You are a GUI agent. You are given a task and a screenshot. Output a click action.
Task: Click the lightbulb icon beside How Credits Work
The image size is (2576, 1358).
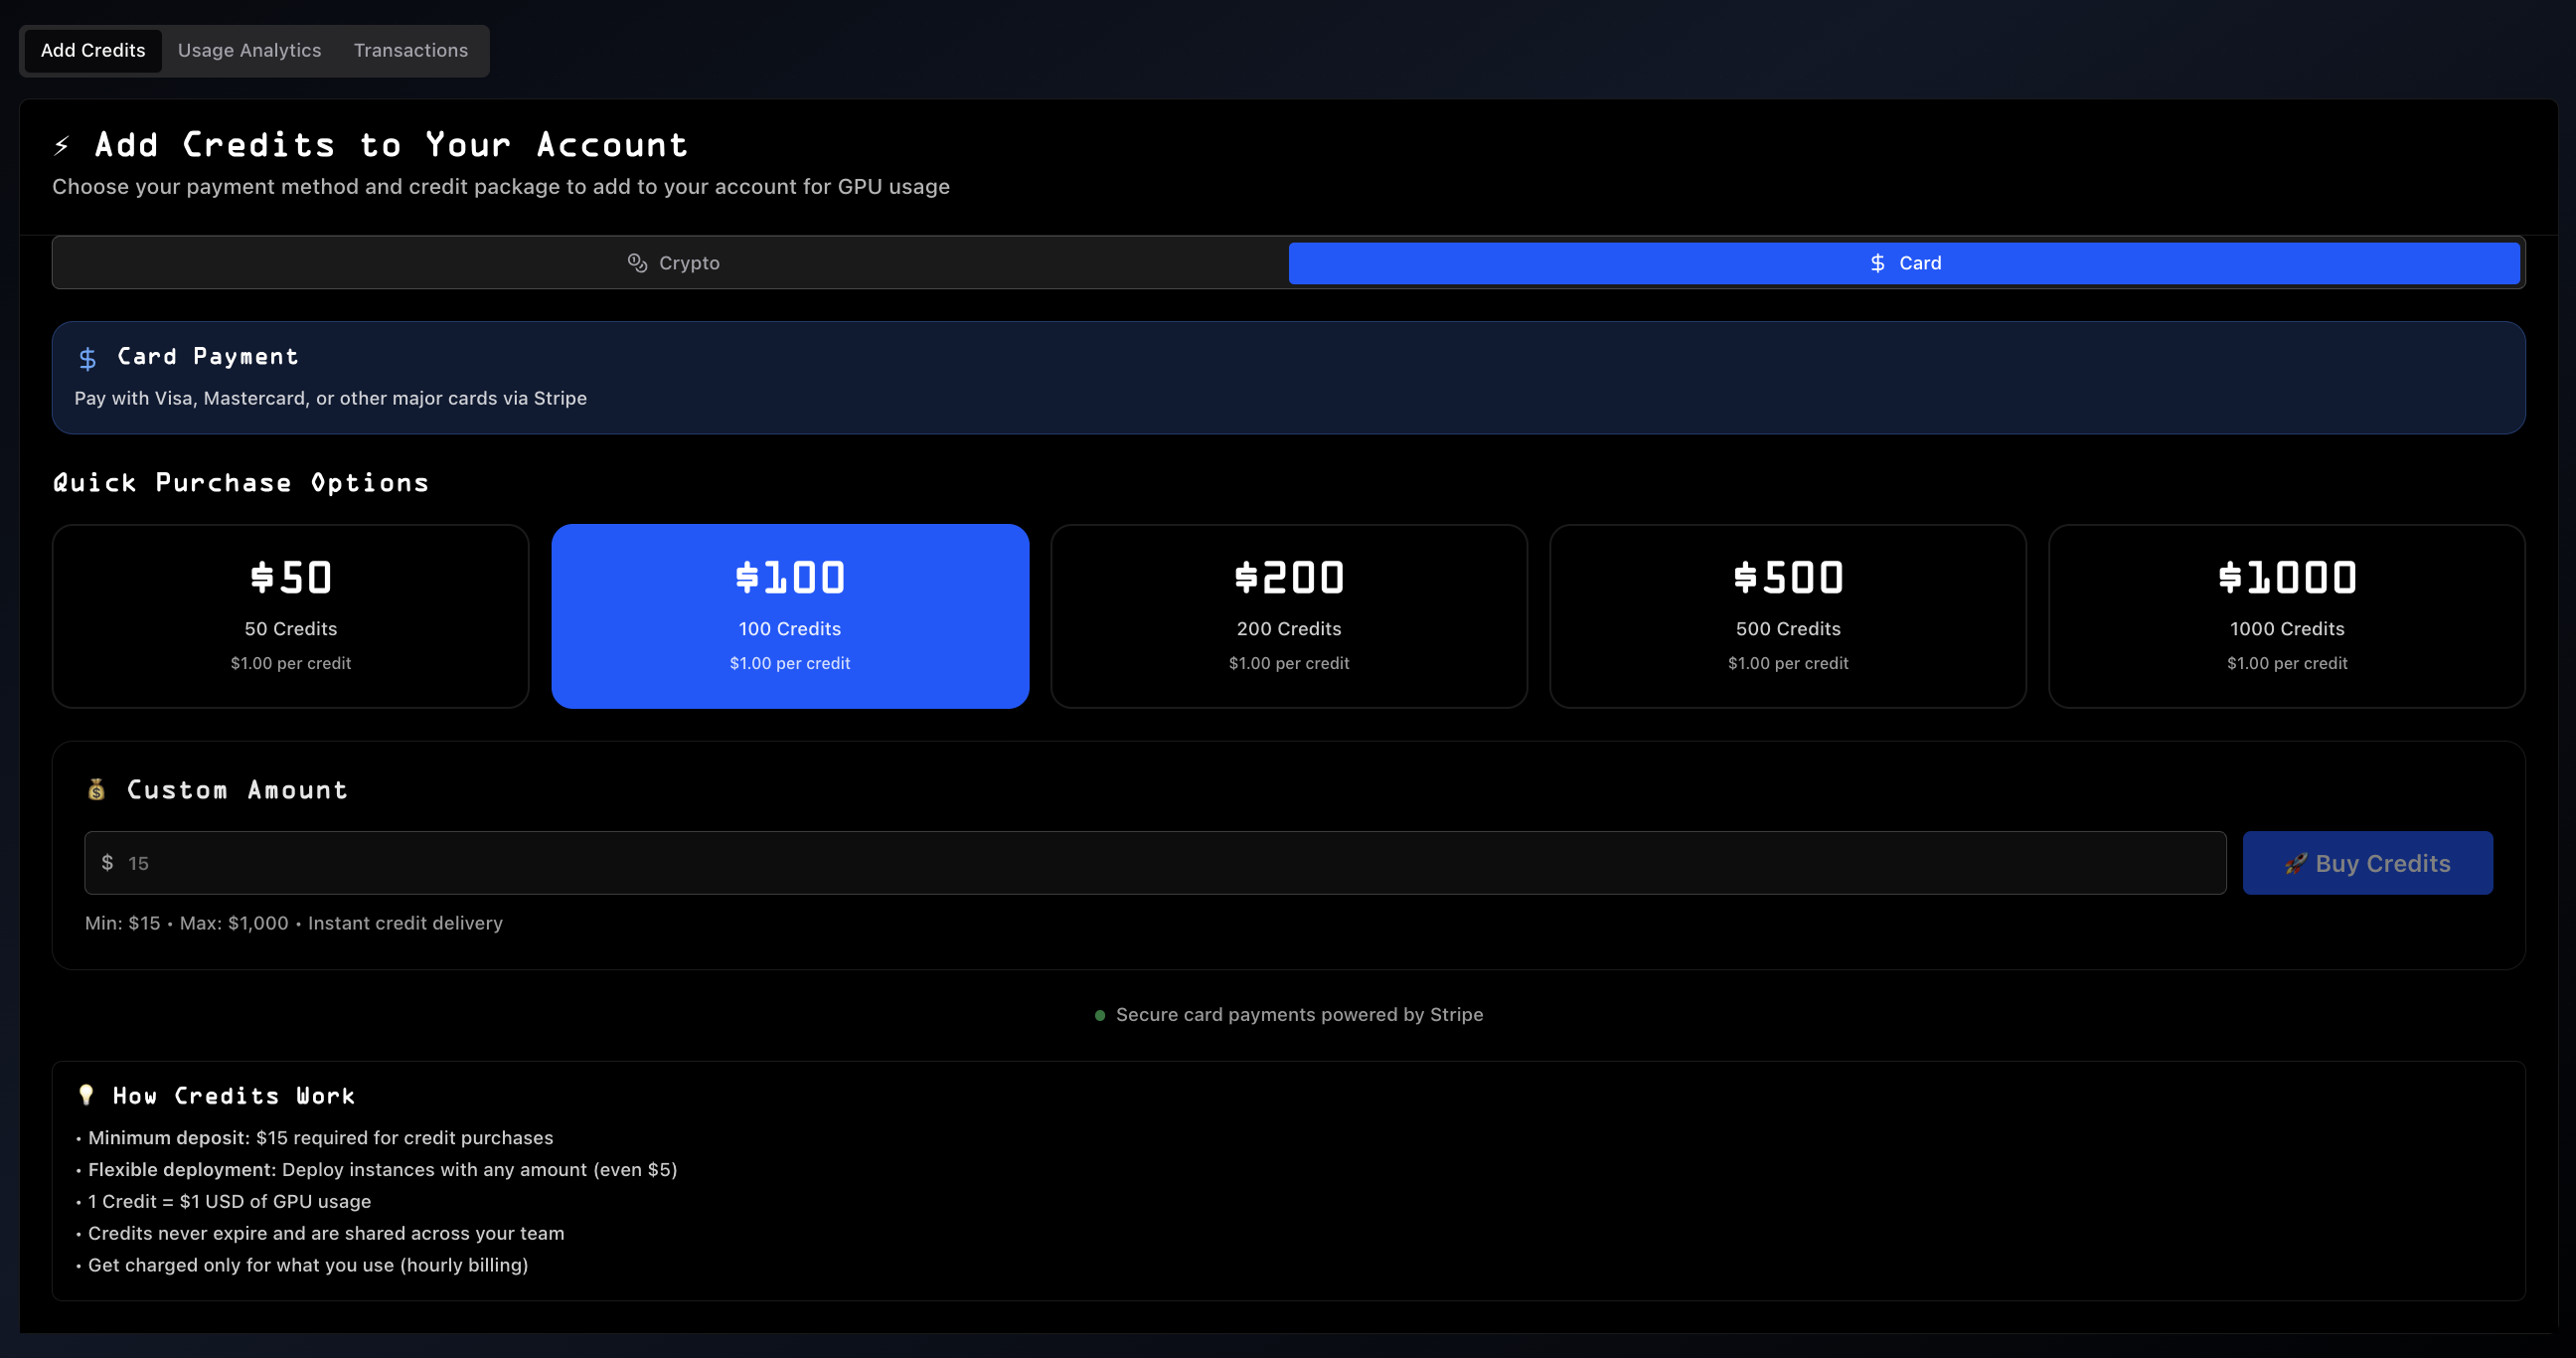point(87,1094)
